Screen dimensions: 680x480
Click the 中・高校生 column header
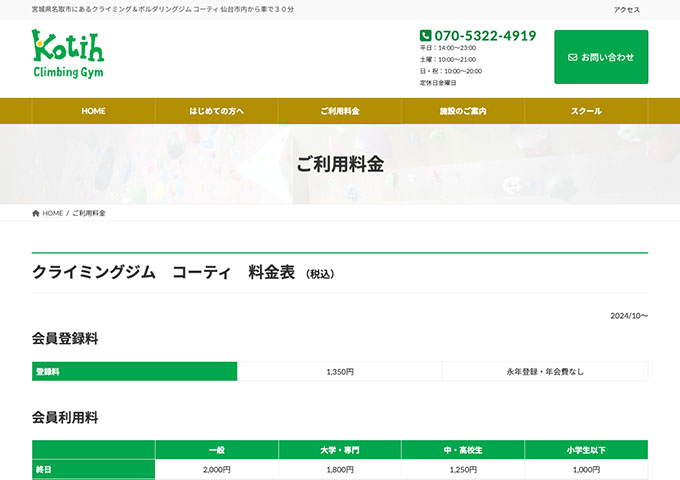pyautogui.click(x=463, y=450)
